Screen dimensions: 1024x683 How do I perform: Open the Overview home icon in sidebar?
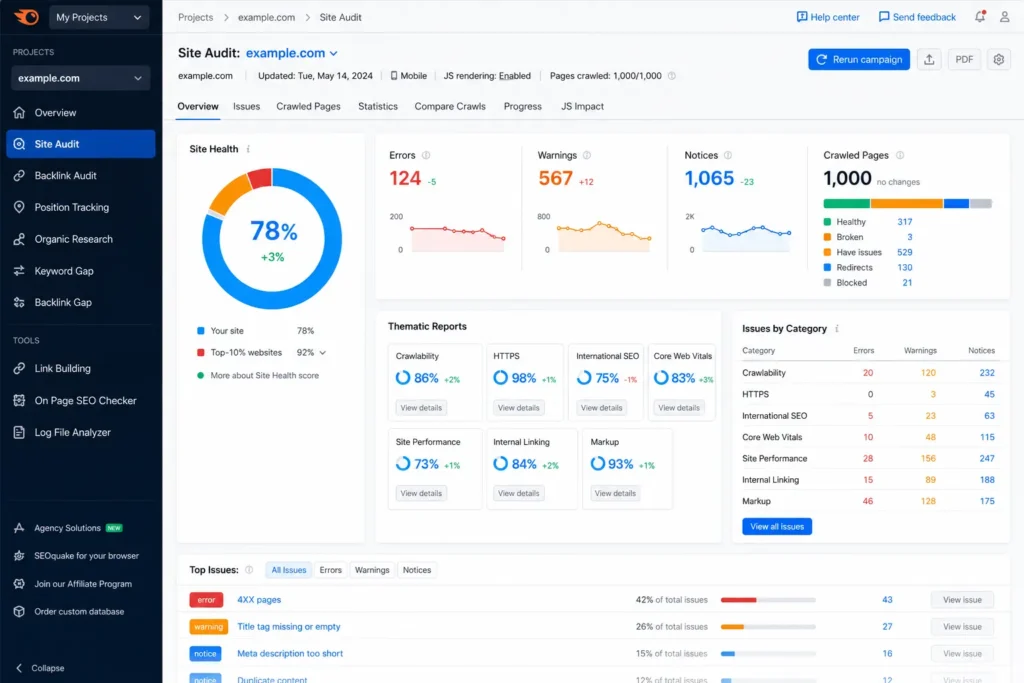[x=19, y=112]
